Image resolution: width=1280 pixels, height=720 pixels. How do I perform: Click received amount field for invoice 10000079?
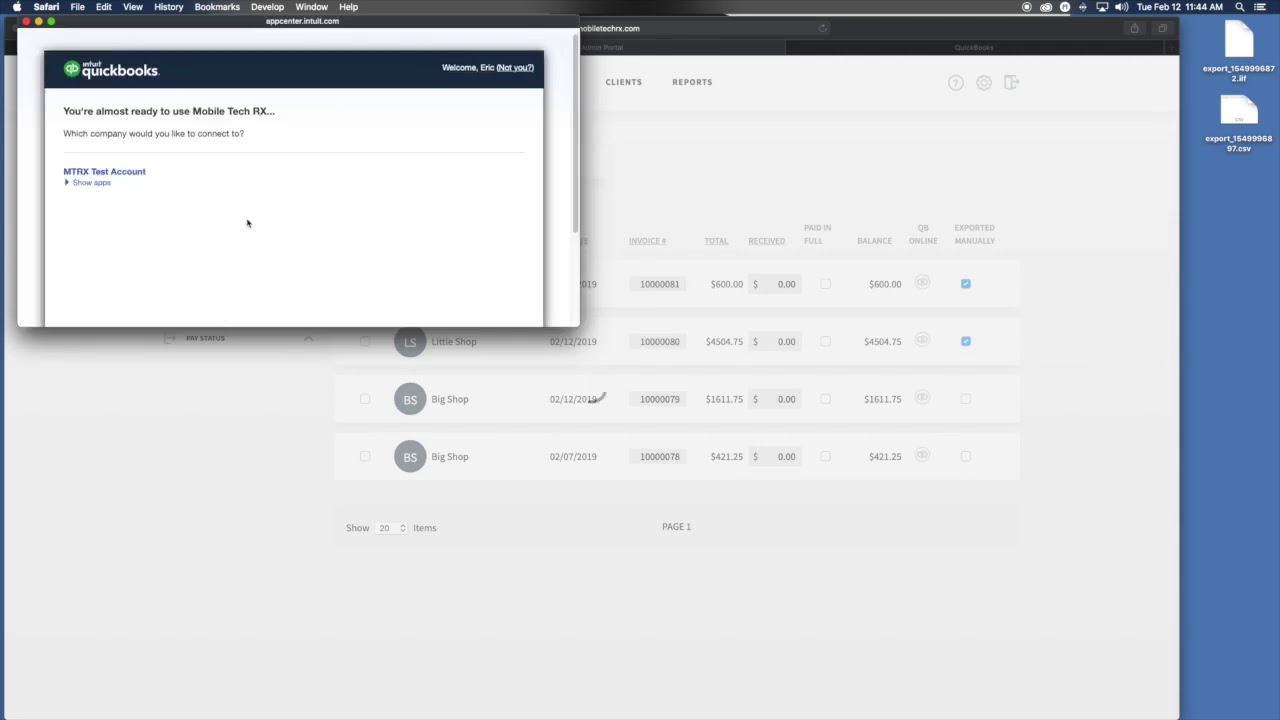[x=775, y=399]
